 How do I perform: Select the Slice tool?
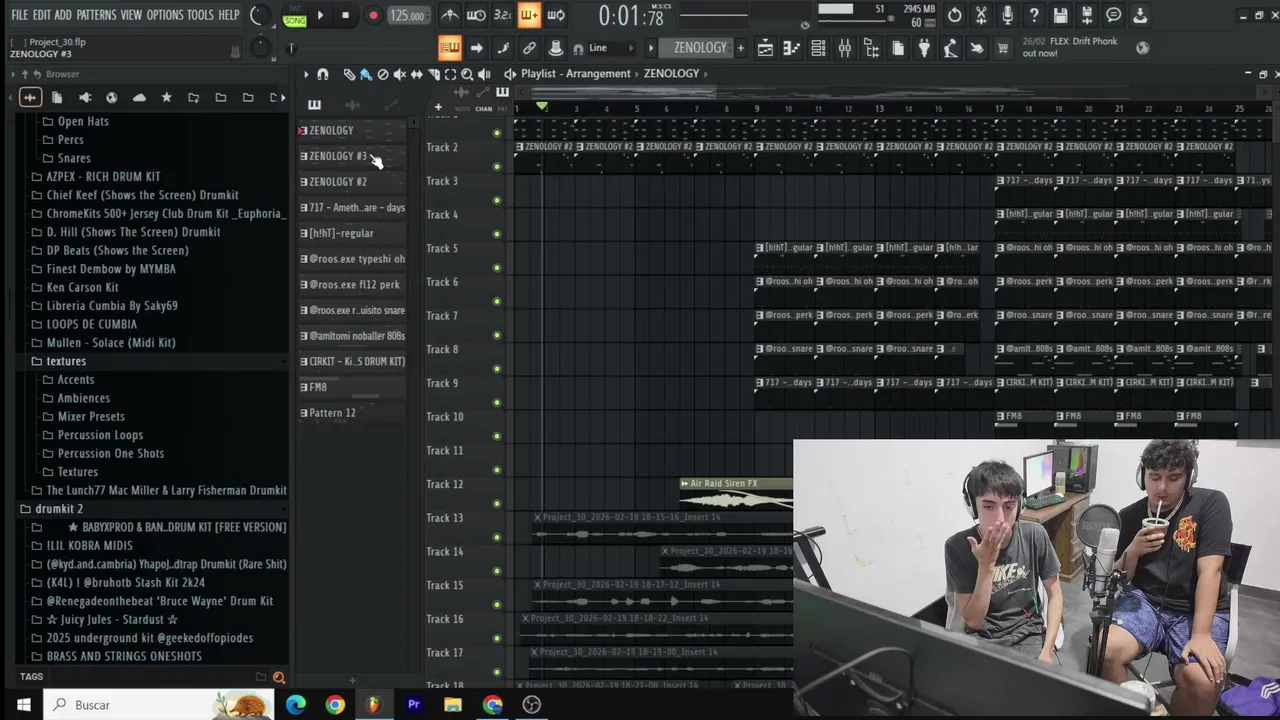[434, 74]
